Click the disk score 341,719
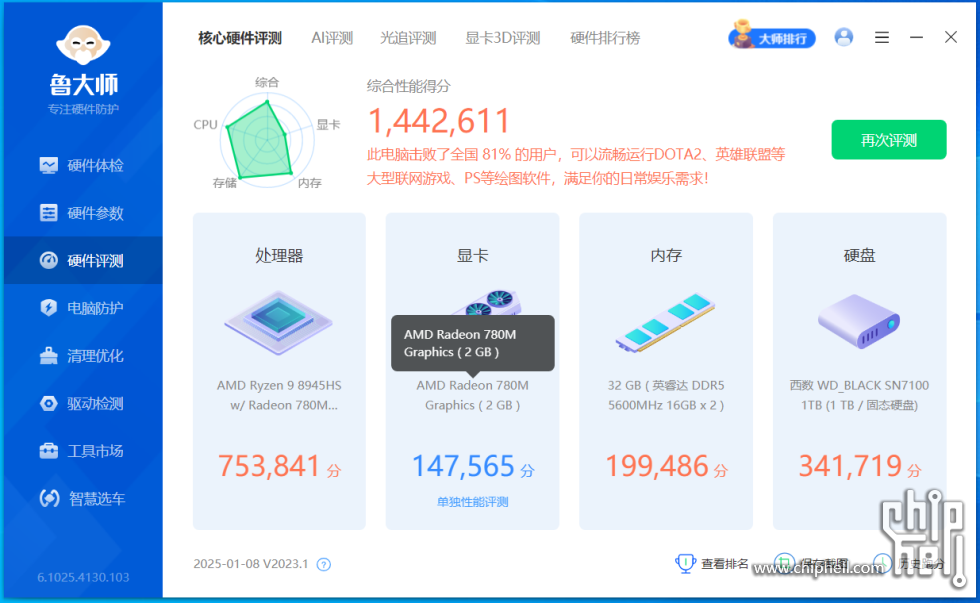The height and width of the screenshot is (603, 980). tap(851, 466)
